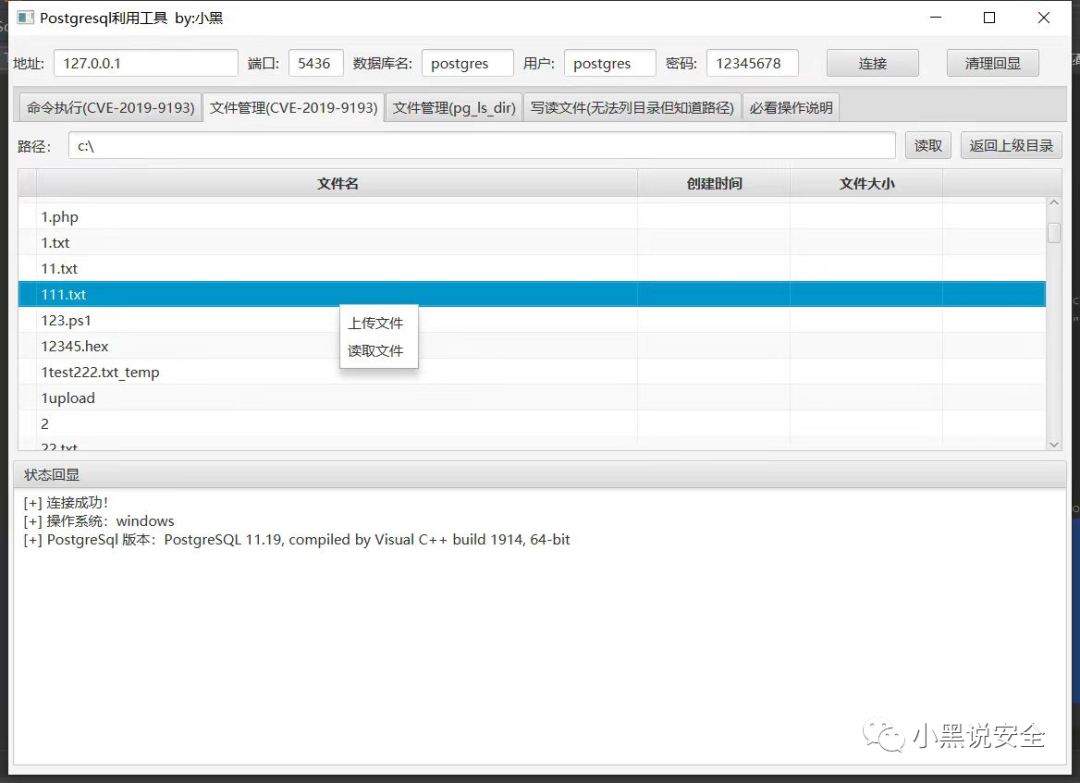Sort by the 文件名 column header
Viewport: 1080px width, 783px height.
click(x=337, y=184)
